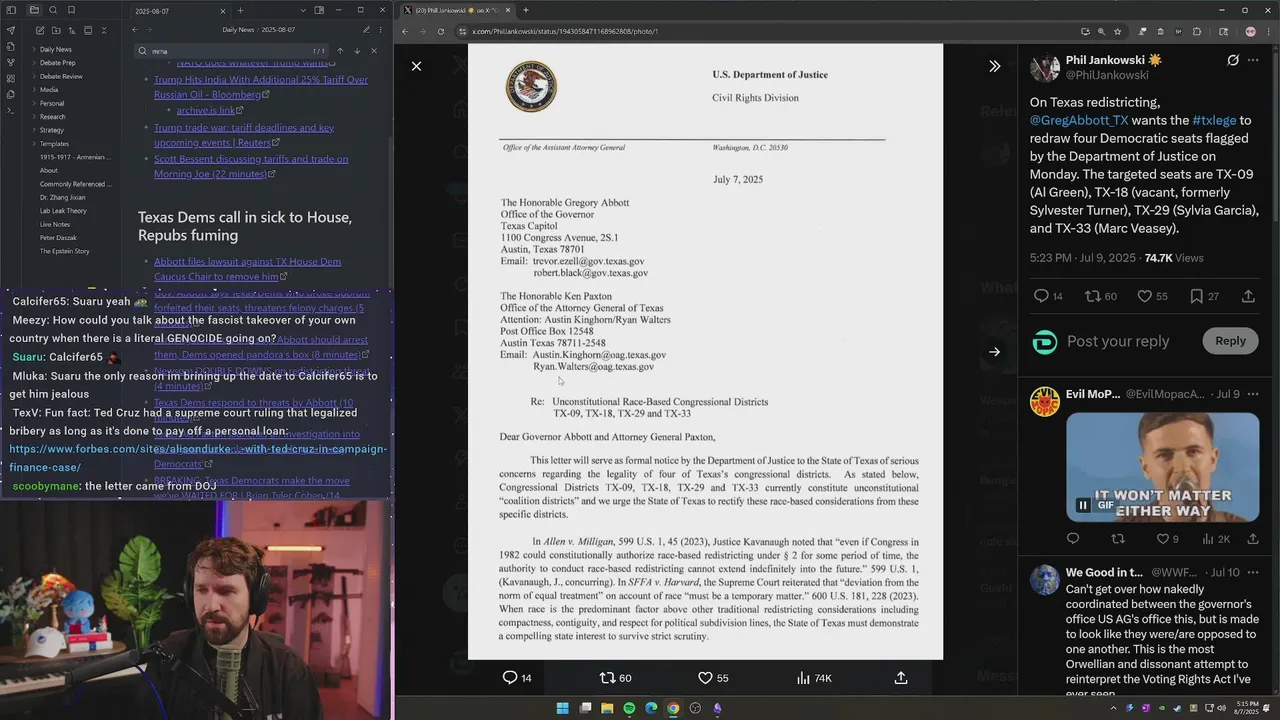Click the Reply button
This screenshot has width=1280, height=720.
point(1230,341)
